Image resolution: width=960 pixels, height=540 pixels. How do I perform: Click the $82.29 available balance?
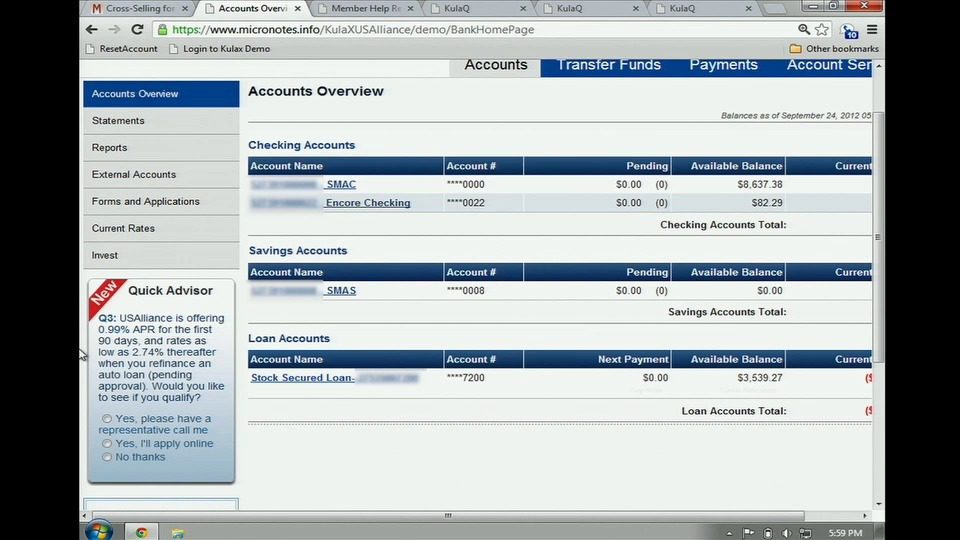click(x=767, y=203)
